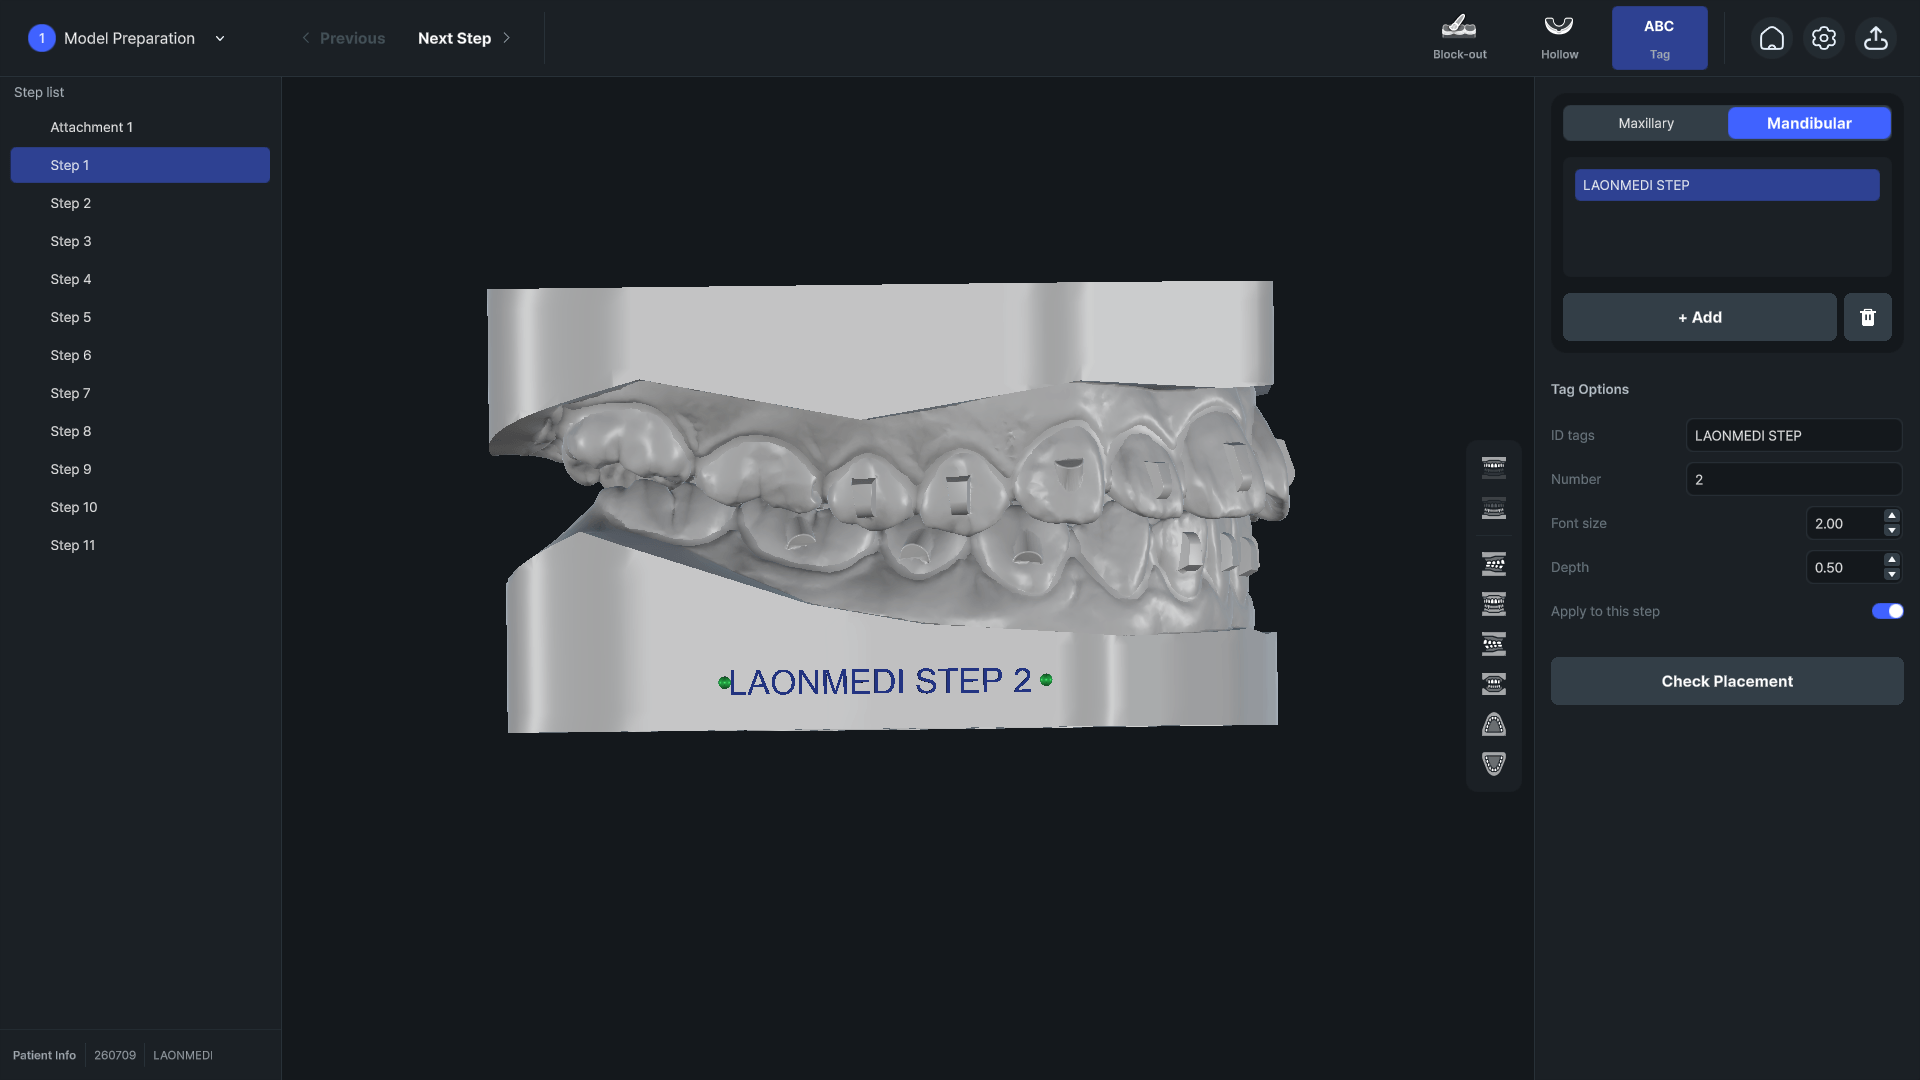Select Step 2 in step list
1920x1080 pixels.
tap(140, 203)
